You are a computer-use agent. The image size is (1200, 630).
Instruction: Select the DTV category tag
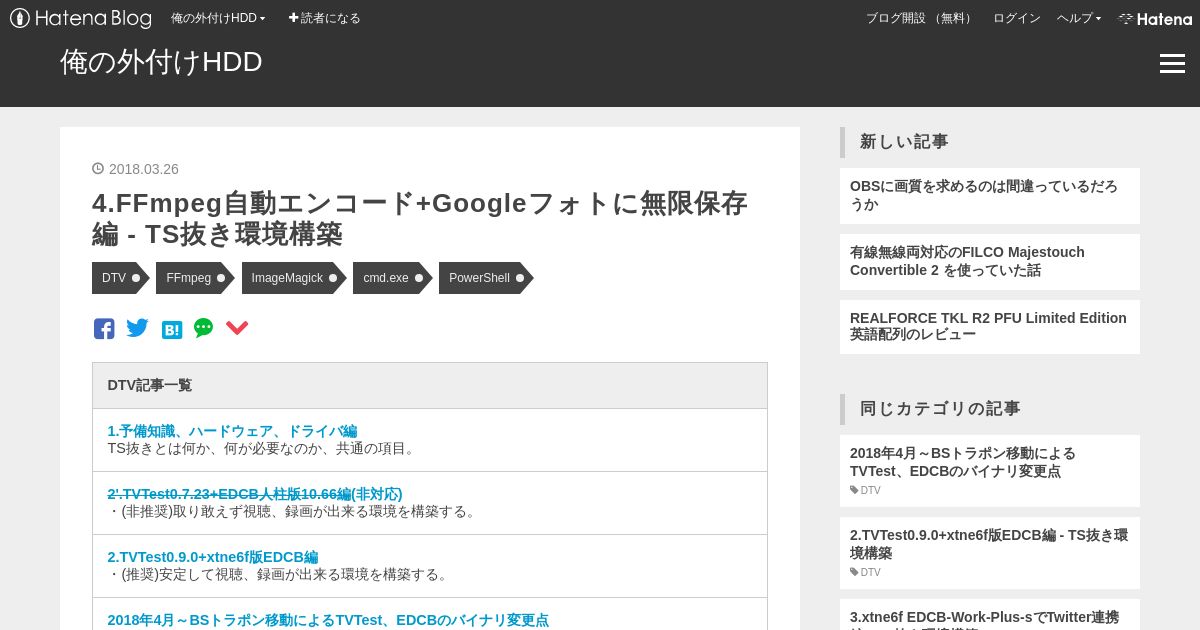pyautogui.click(x=121, y=278)
